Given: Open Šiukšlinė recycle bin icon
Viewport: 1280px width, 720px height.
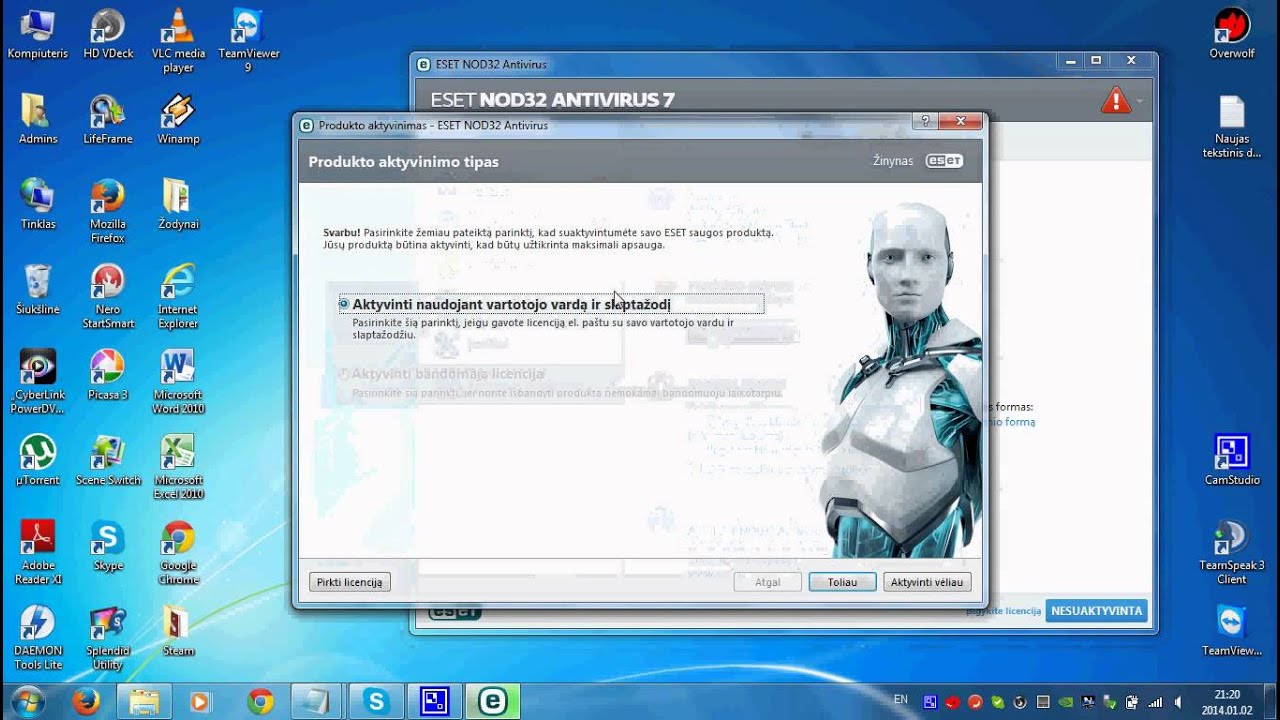Looking at the screenshot, I should tap(38, 290).
